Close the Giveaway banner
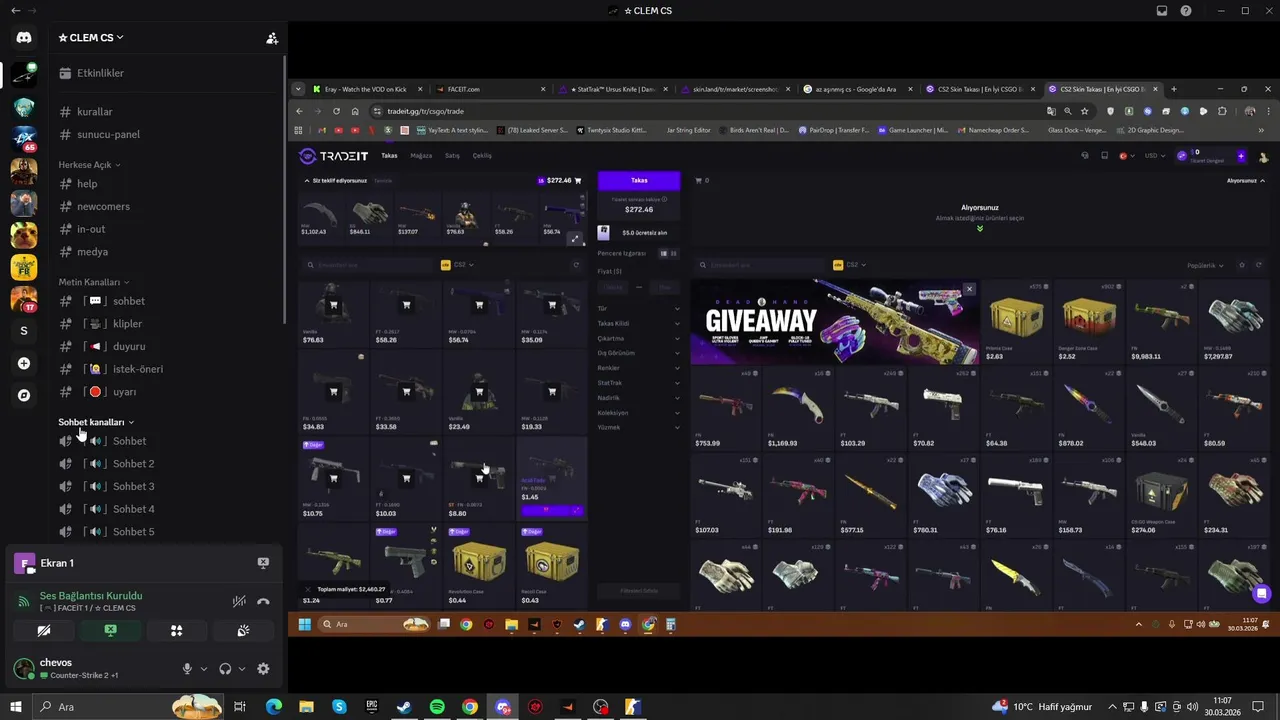The width and height of the screenshot is (1280, 720). [x=969, y=289]
